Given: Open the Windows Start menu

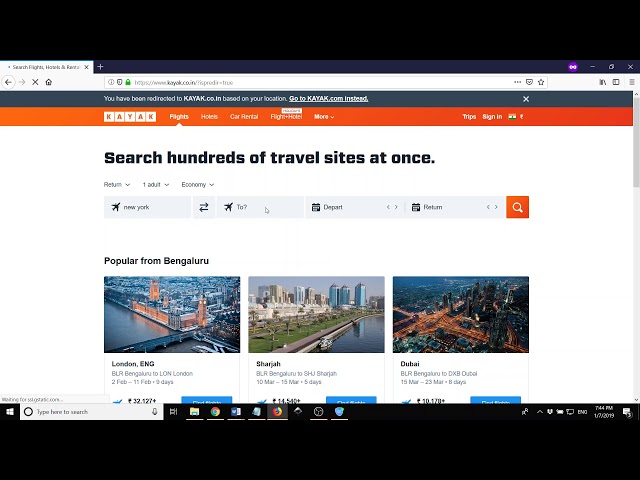Looking at the screenshot, I should [10, 412].
